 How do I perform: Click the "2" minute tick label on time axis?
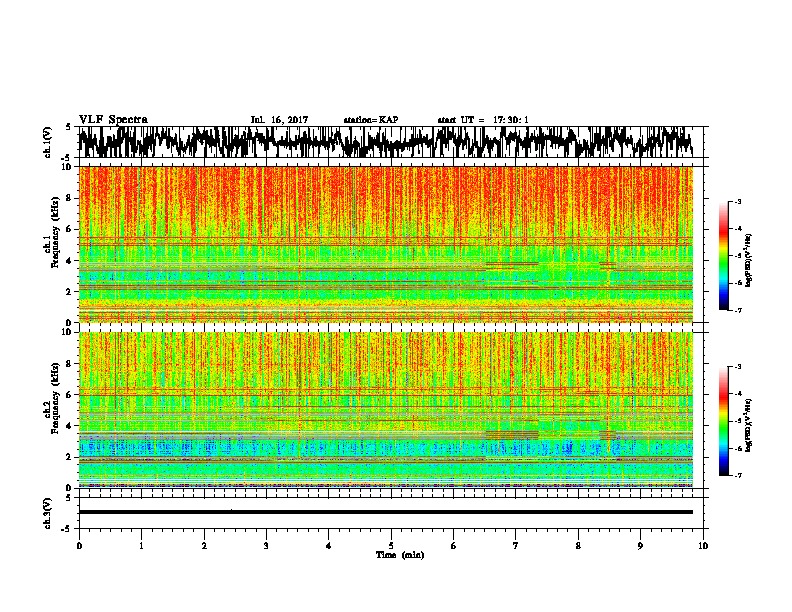point(204,546)
